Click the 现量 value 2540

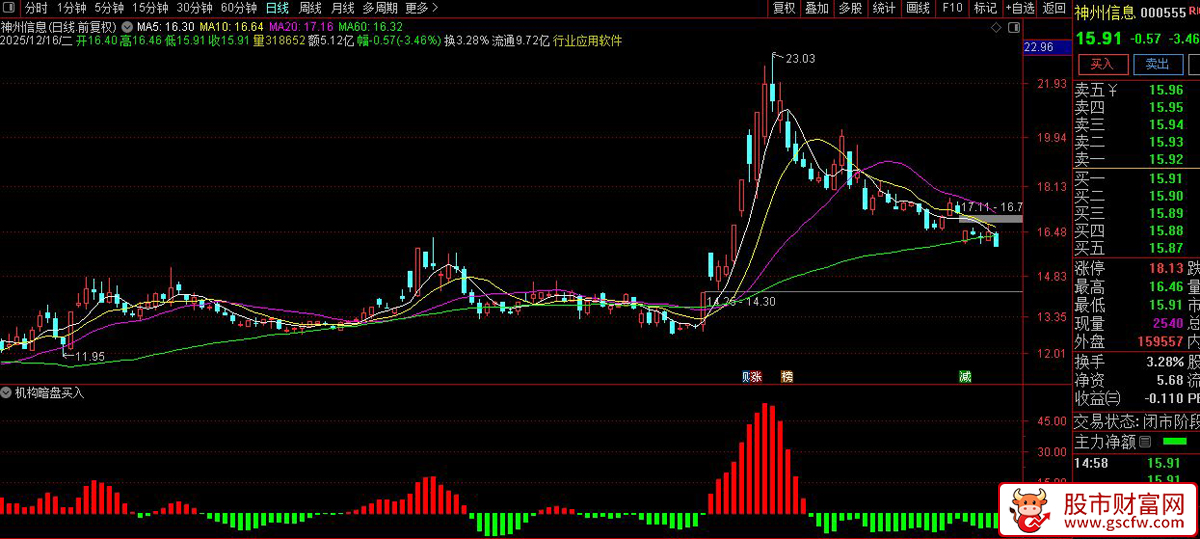pos(1168,323)
